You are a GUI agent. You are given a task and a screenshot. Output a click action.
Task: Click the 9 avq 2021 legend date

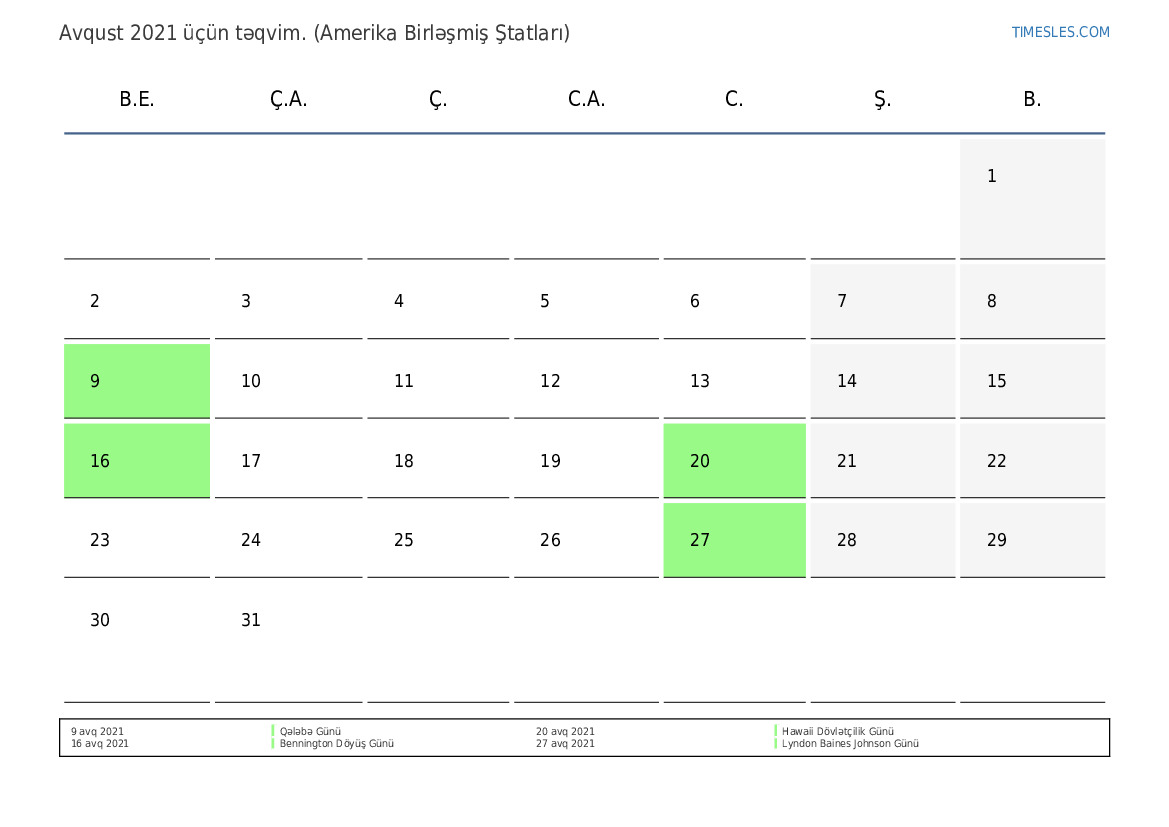pos(98,732)
